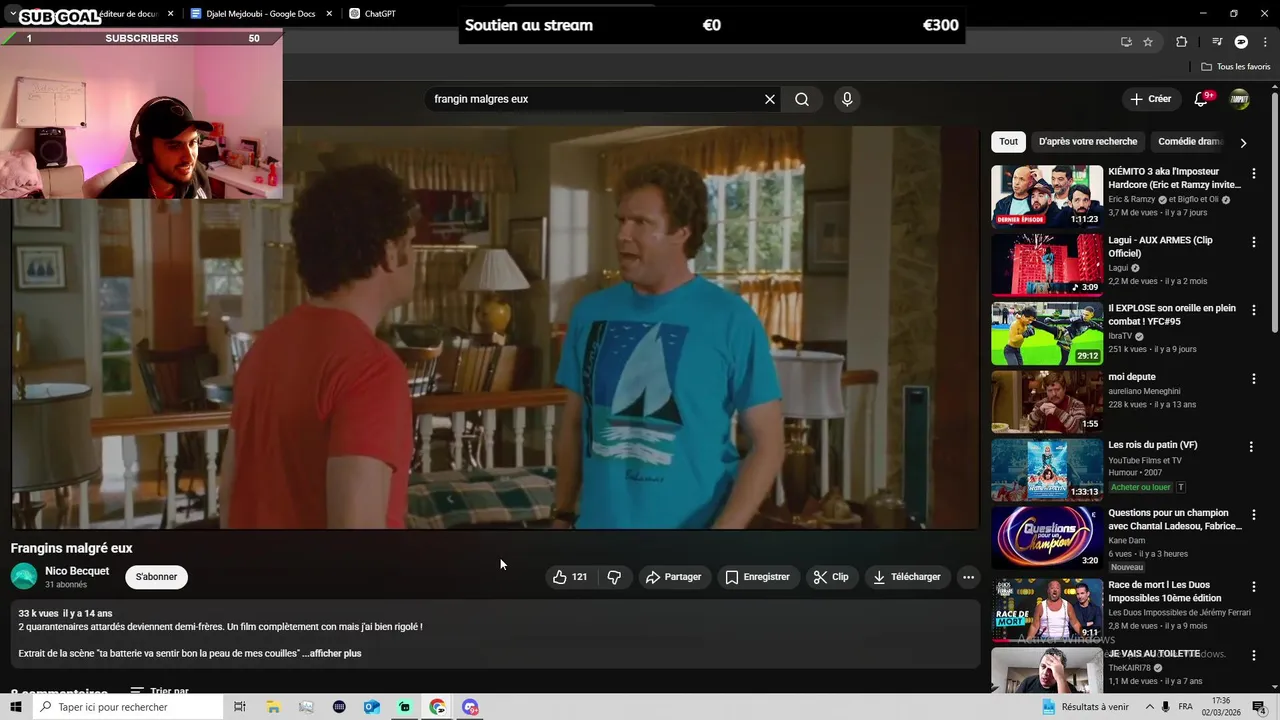
Task: Open more actions ellipsis under the video
Action: tap(968, 577)
